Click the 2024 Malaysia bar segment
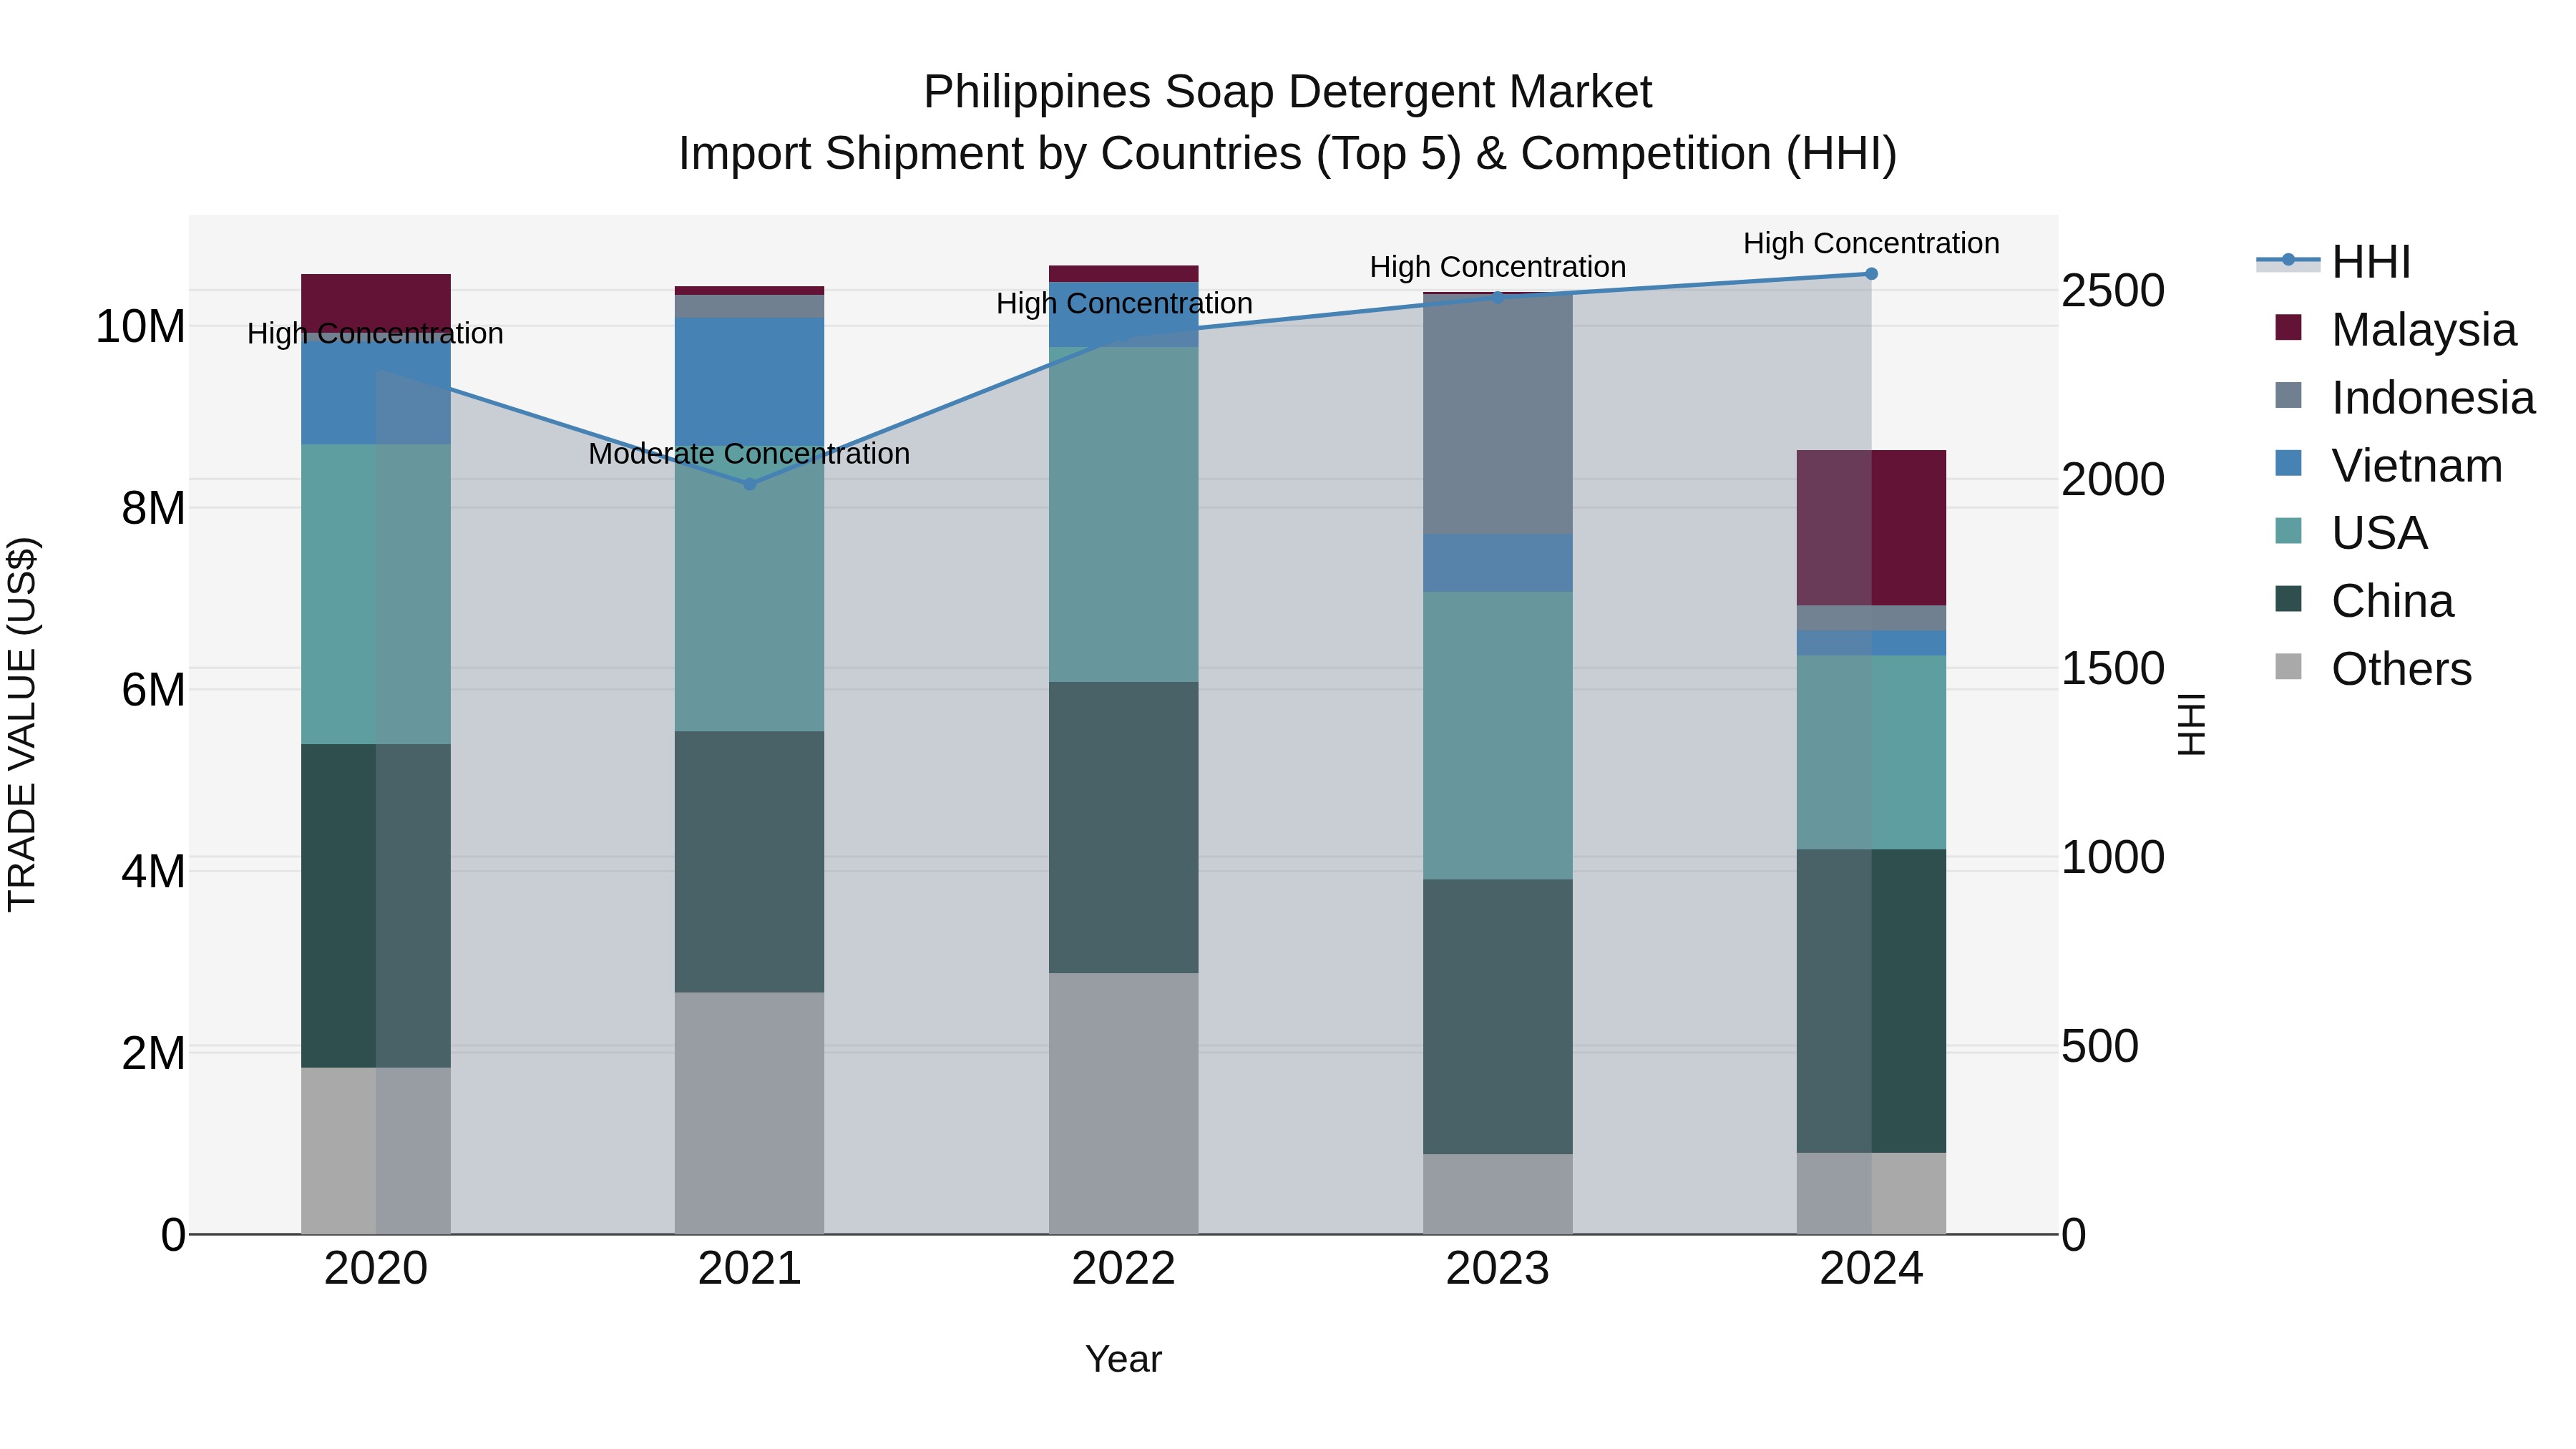The width and height of the screenshot is (2576, 1449). pyautogui.click(x=1871, y=528)
